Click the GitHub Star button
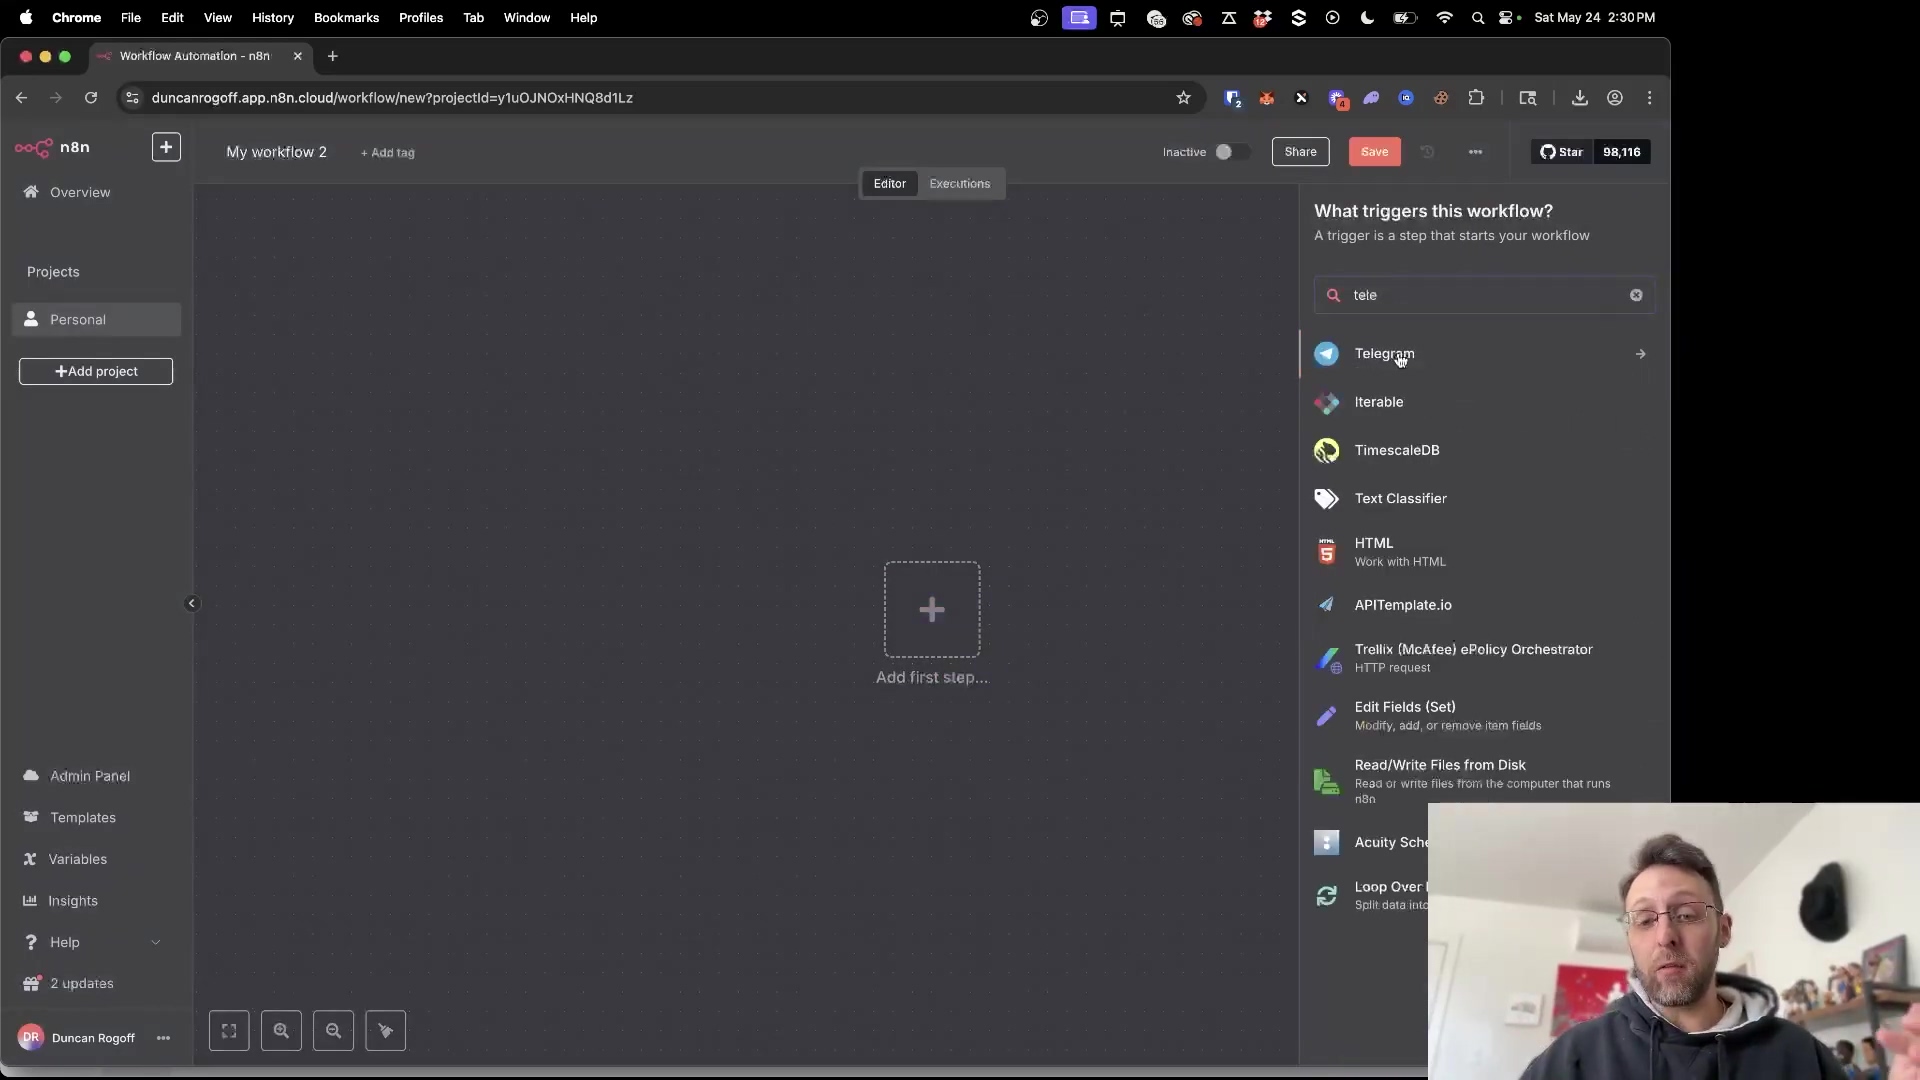The image size is (1920, 1080). coord(1561,152)
